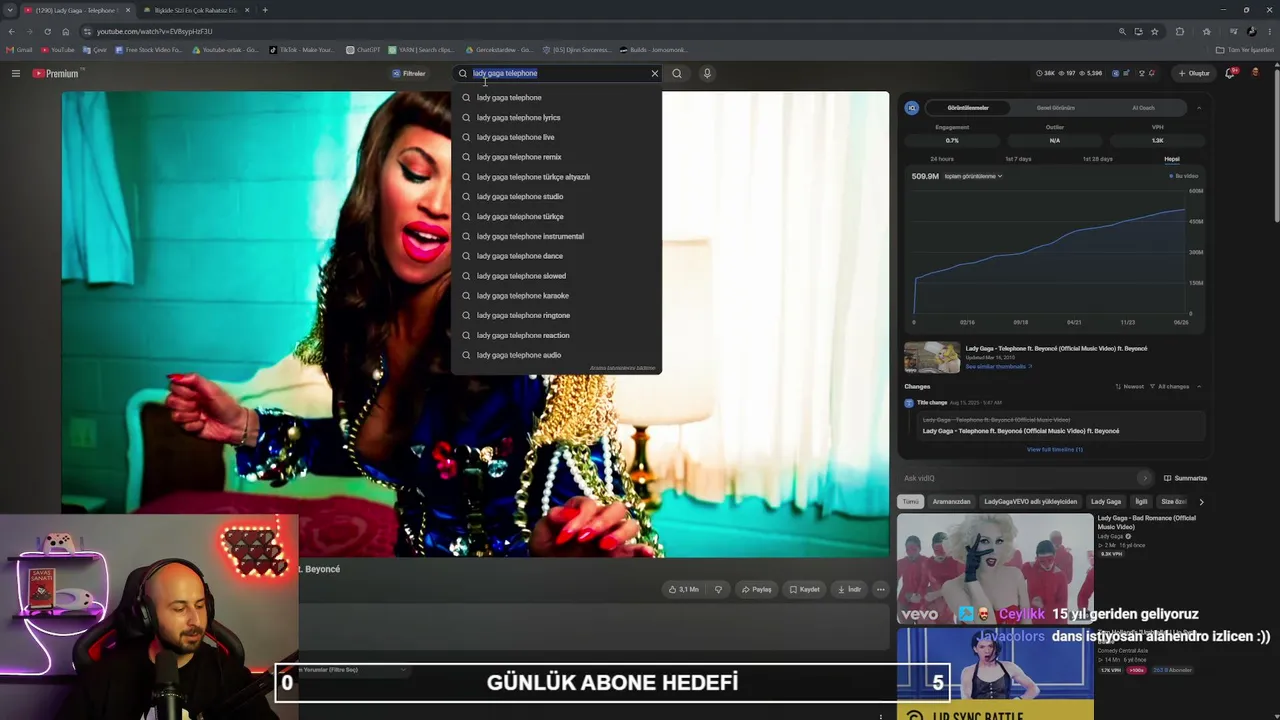This screenshot has height=720, width=1280.
Task: Switch to the Görüntülenmeler tab
Action: tap(968, 108)
